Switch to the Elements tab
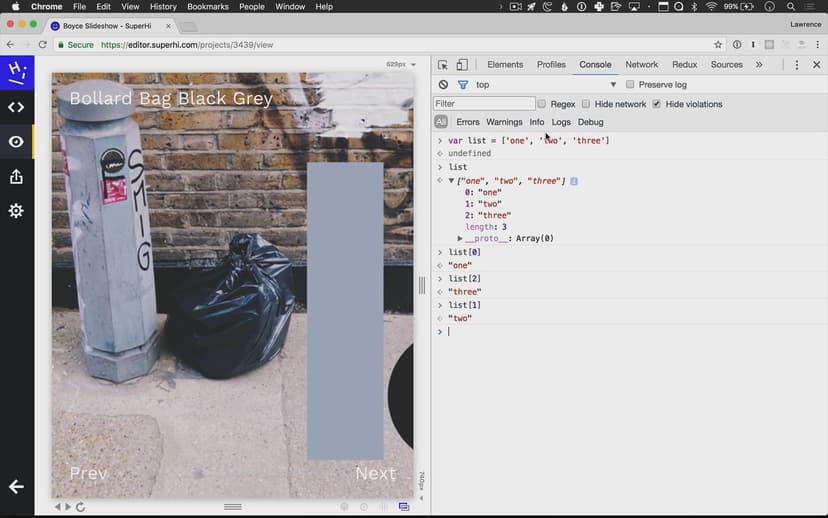 pos(505,65)
